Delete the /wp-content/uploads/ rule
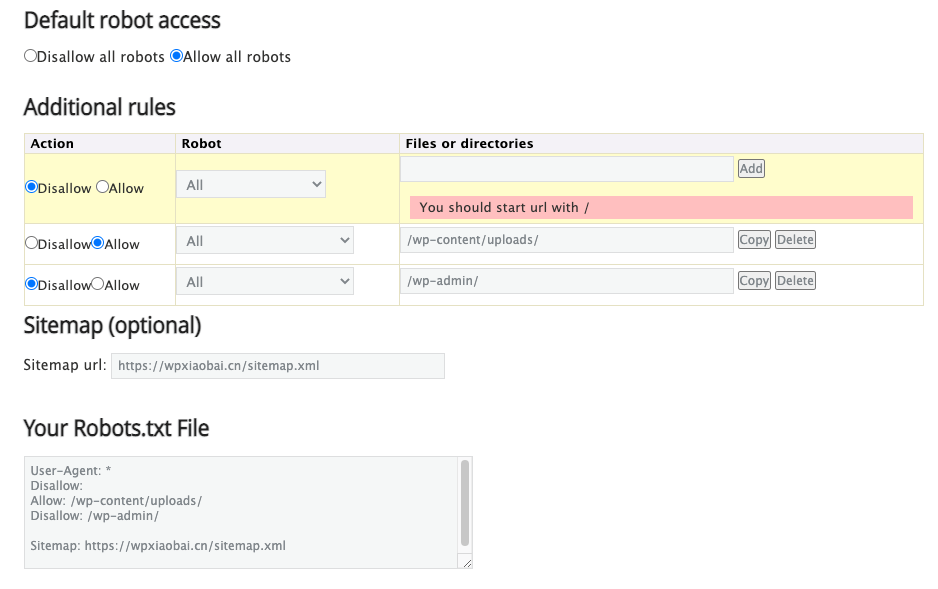Image resolution: width=938 pixels, height=589 pixels. (x=795, y=240)
